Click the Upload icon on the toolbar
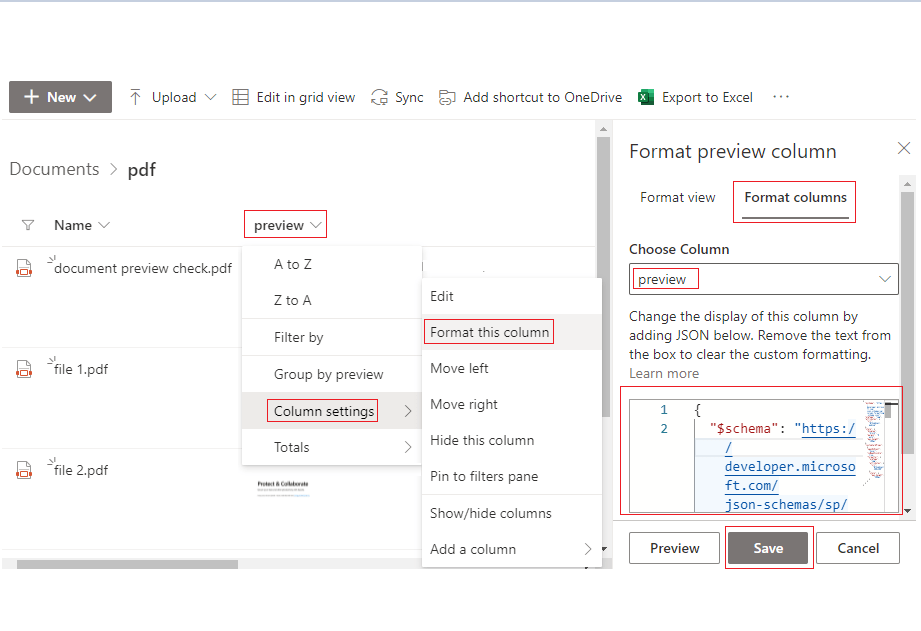Screen dimensions: 921x631 click(134, 96)
